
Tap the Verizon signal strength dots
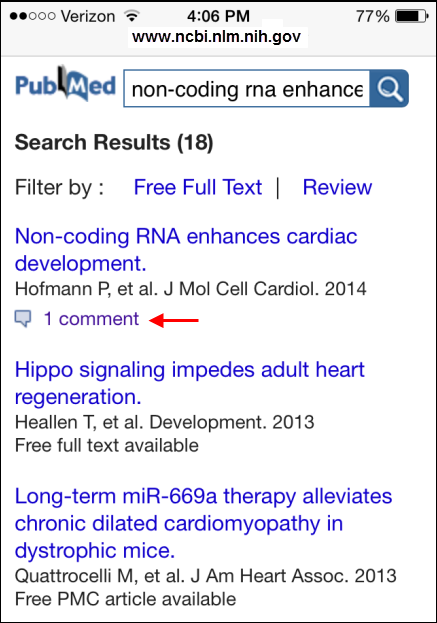pyautogui.click(x=33, y=16)
